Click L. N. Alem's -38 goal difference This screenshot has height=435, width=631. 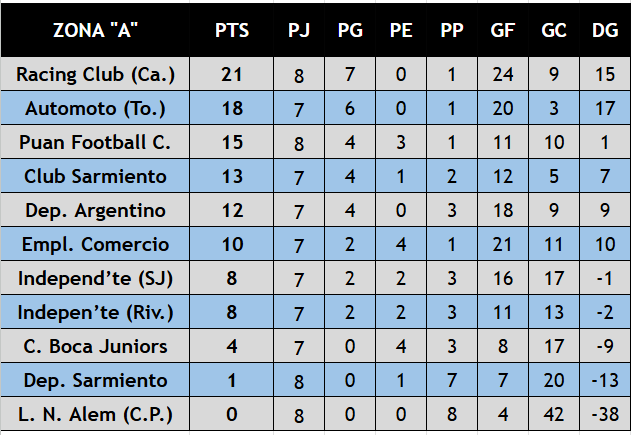[x=605, y=414]
